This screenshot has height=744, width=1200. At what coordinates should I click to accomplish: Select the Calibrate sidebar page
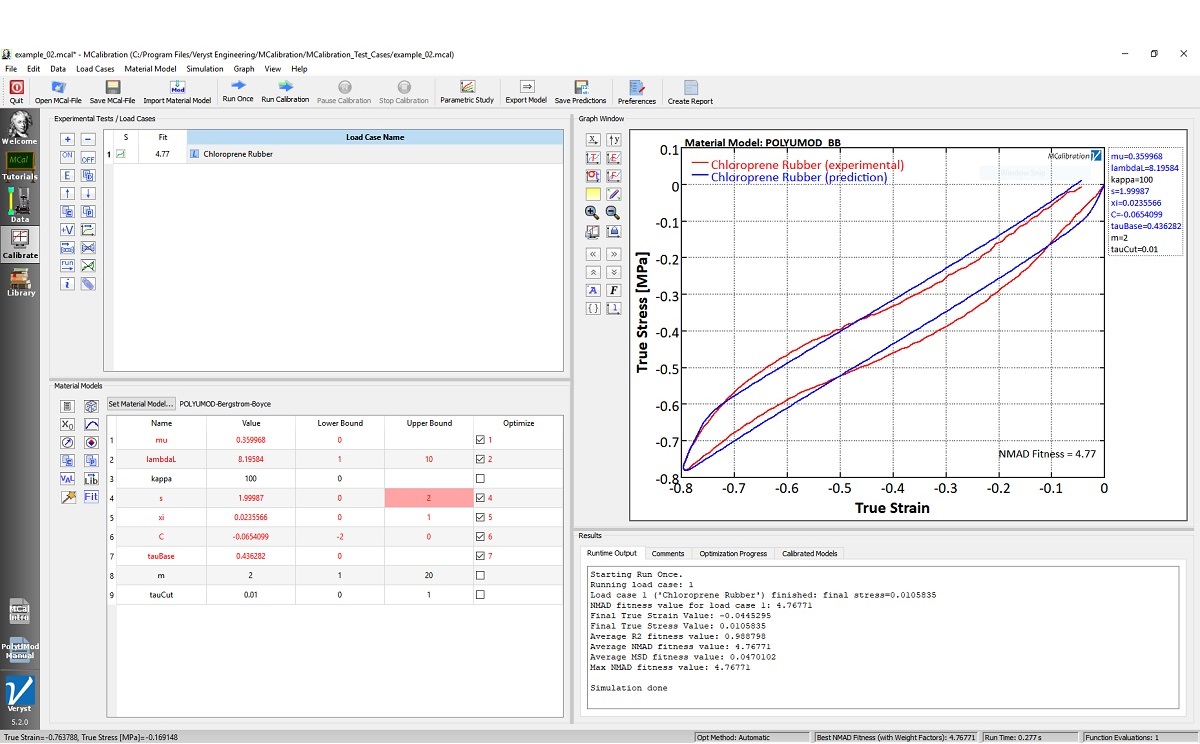[20, 243]
